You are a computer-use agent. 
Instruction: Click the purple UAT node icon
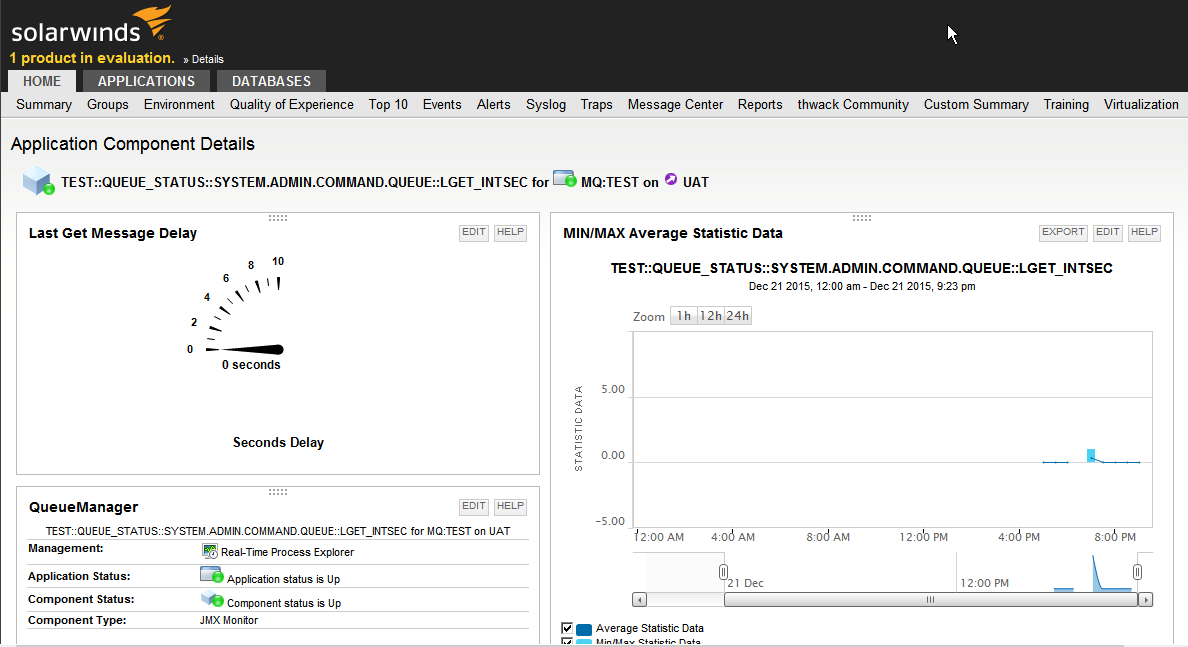[670, 180]
